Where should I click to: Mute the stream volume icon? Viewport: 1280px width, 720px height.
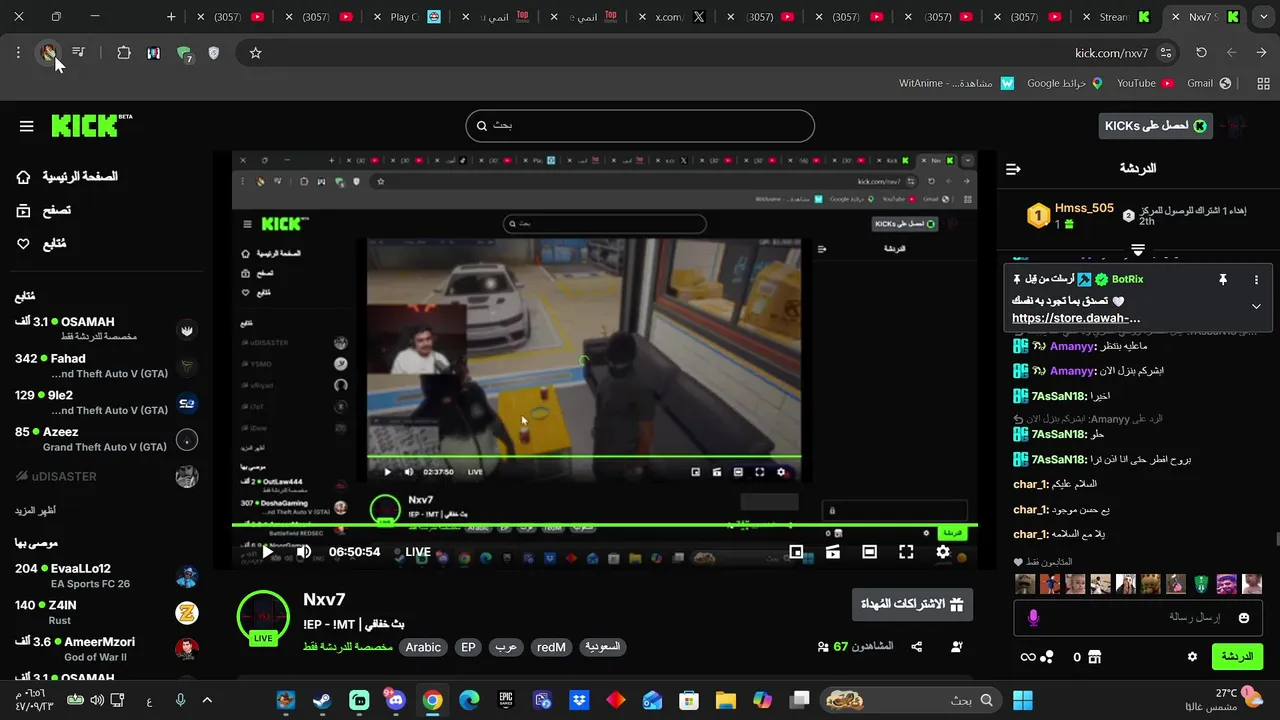click(304, 552)
